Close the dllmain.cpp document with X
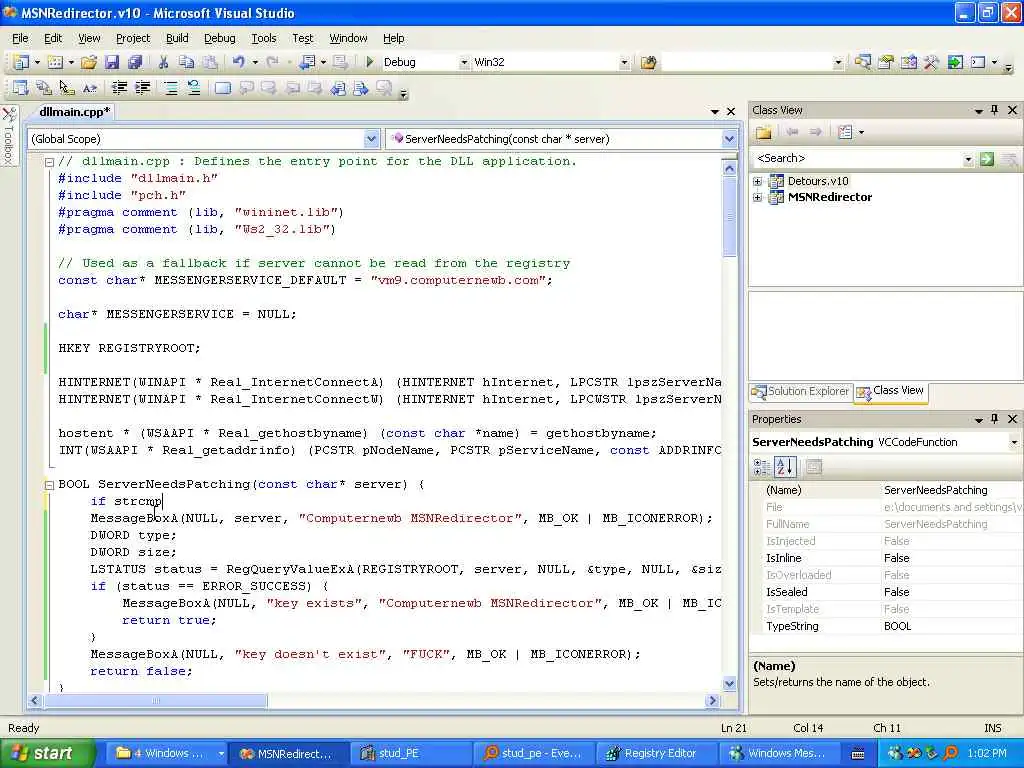1024x768 pixels. click(731, 112)
